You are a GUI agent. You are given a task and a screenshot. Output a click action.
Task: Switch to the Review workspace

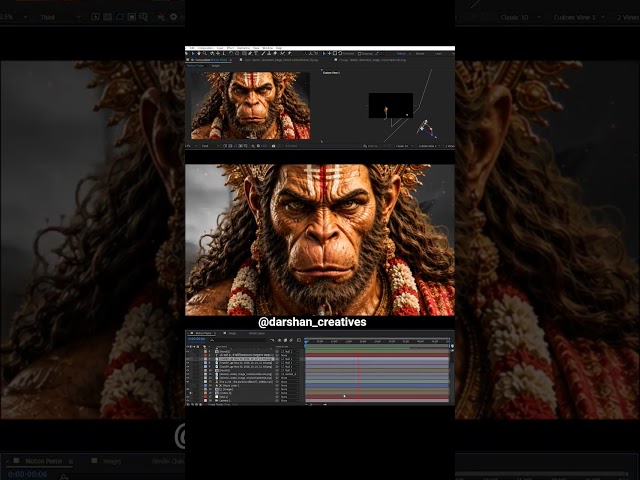tap(420, 53)
